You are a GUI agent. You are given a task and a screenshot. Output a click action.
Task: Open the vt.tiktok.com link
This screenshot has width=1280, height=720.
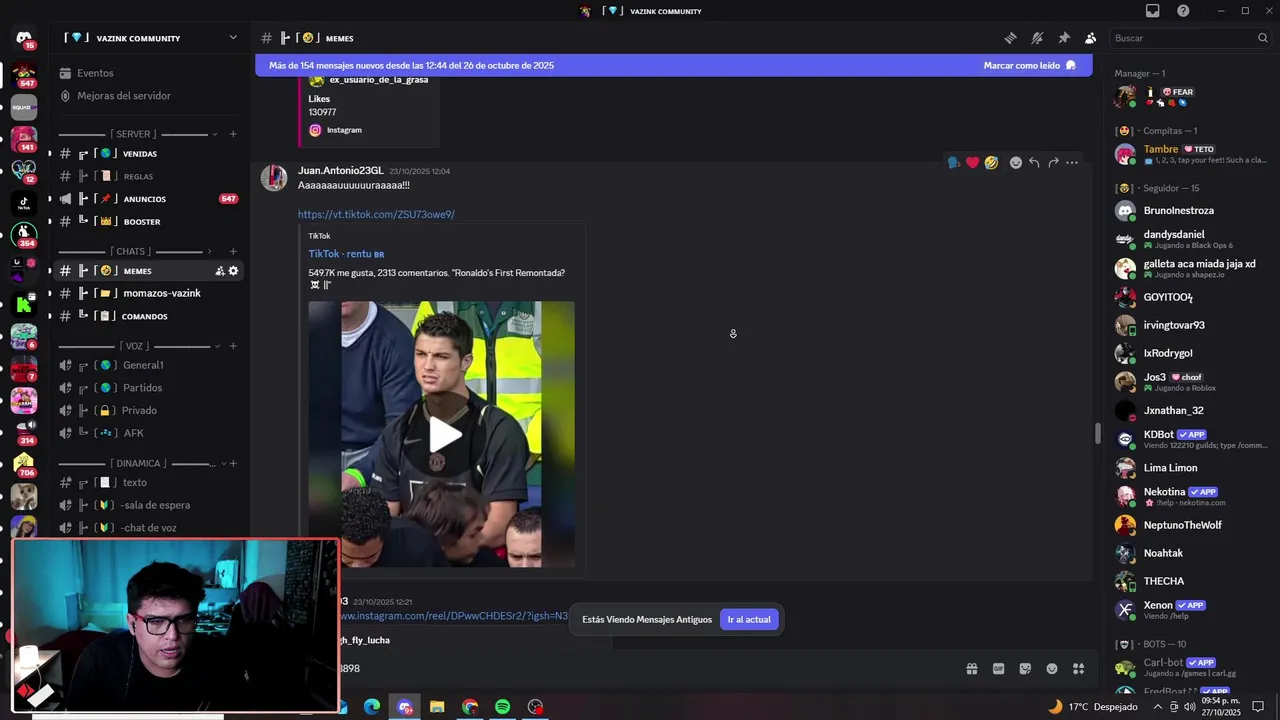[376, 214]
